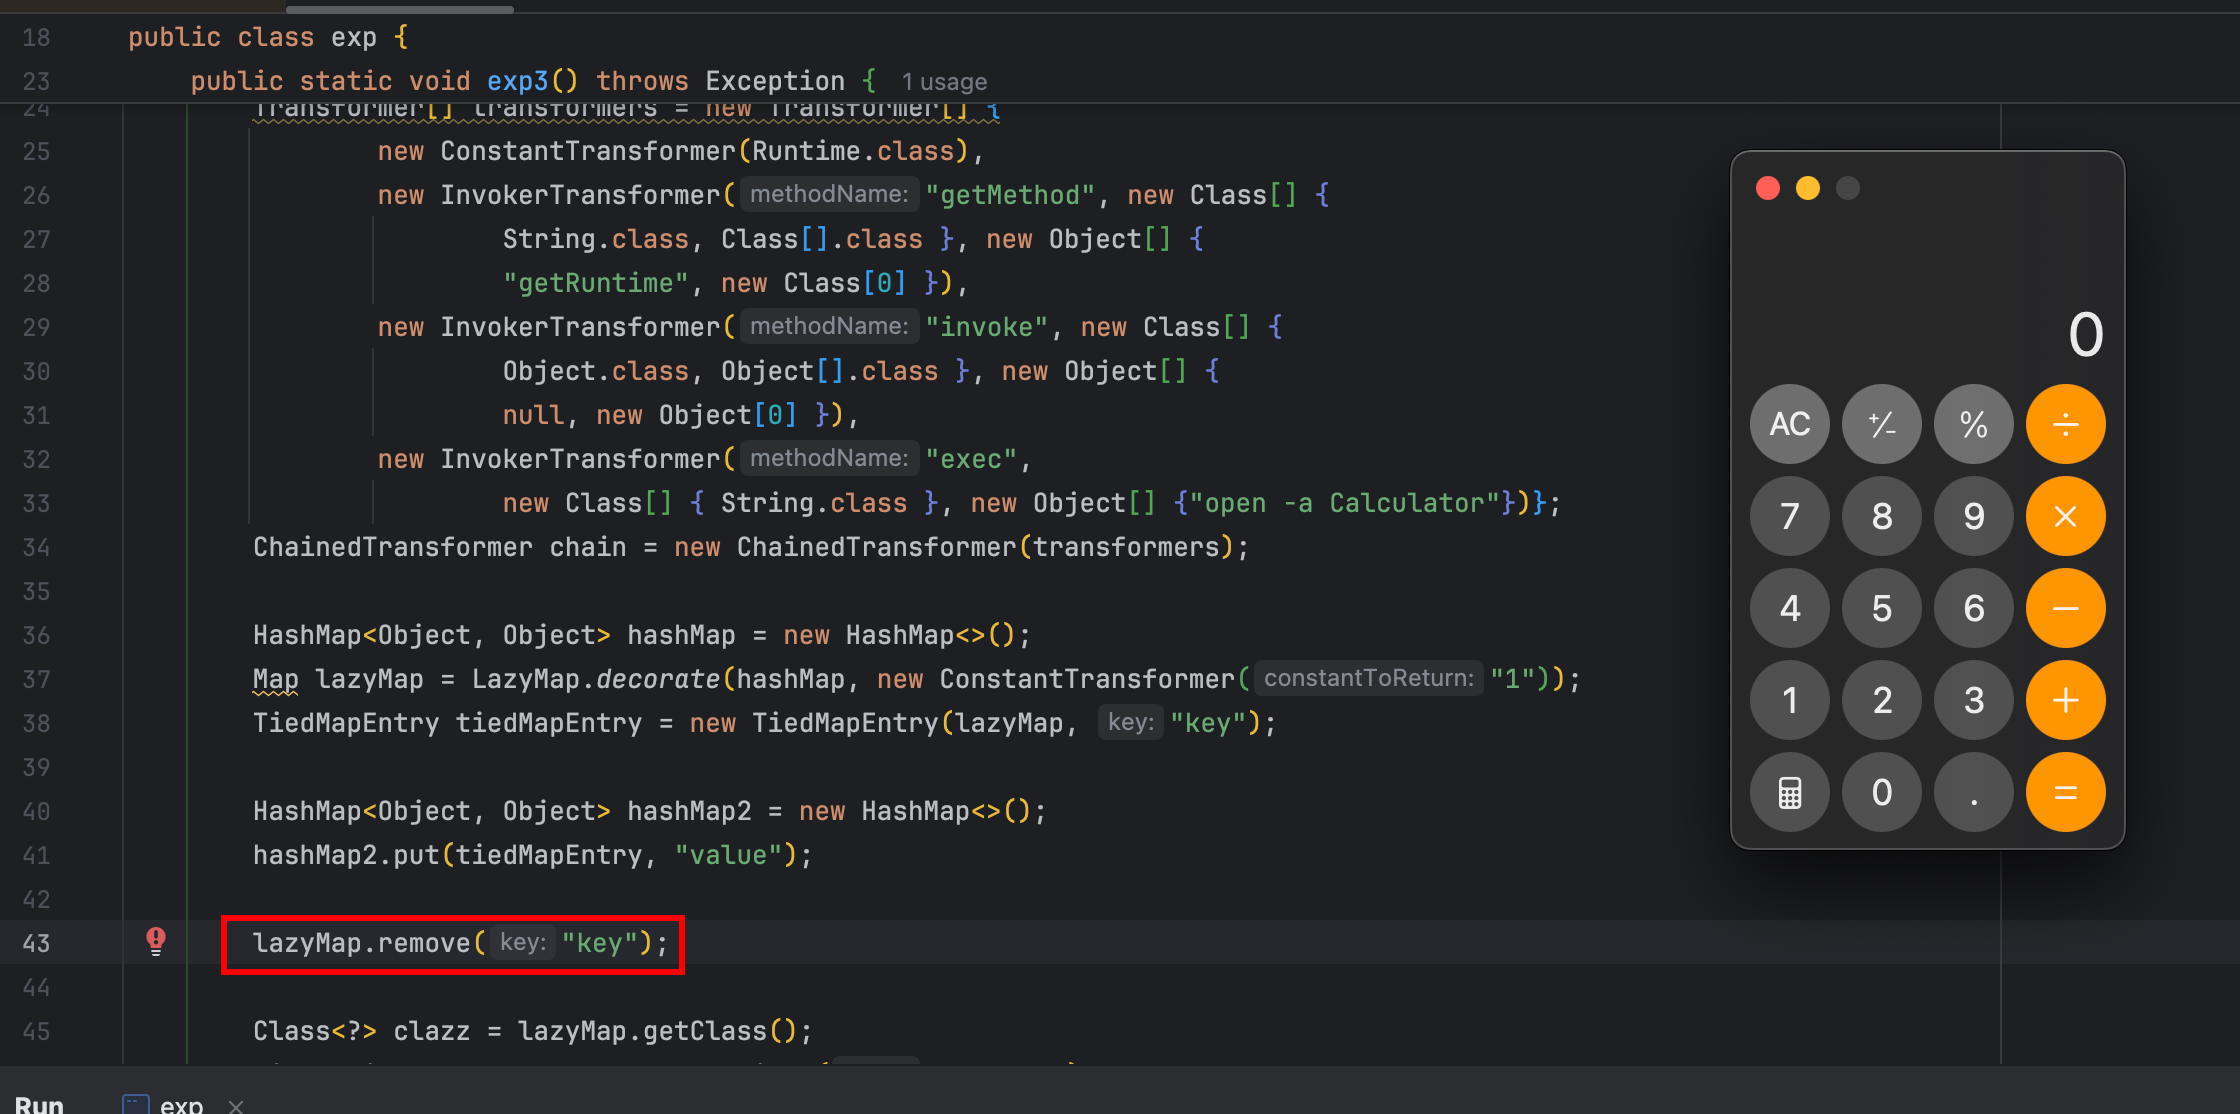The height and width of the screenshot is (1114, 2240).
Task: Click digit 5 in Calculator
Action: pos(1882,608)
